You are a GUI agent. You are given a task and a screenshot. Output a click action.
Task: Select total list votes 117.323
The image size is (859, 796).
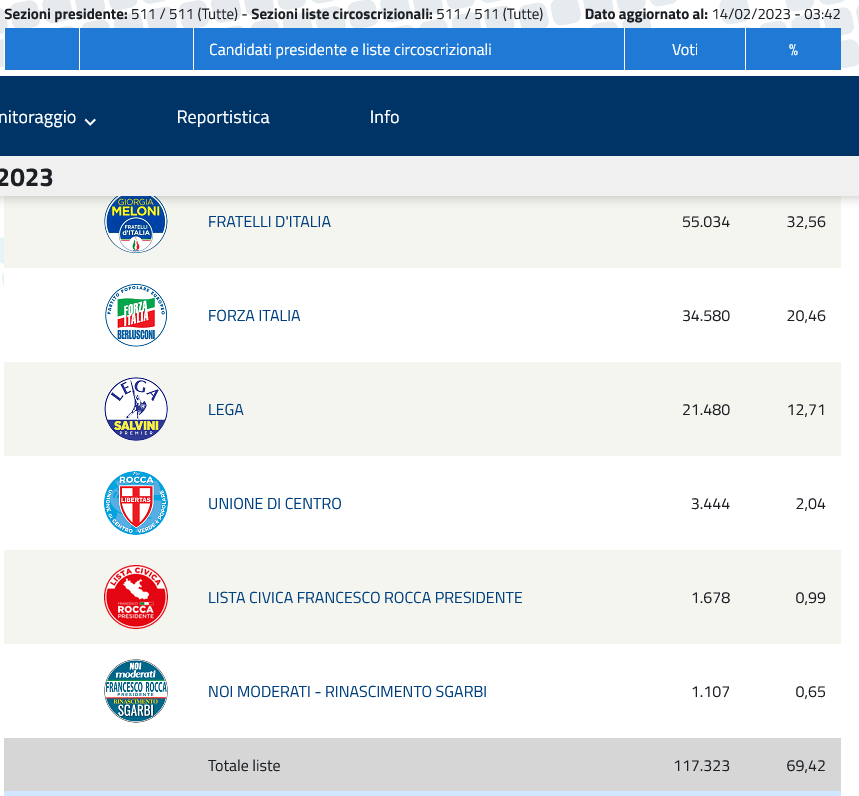[702, 765]
